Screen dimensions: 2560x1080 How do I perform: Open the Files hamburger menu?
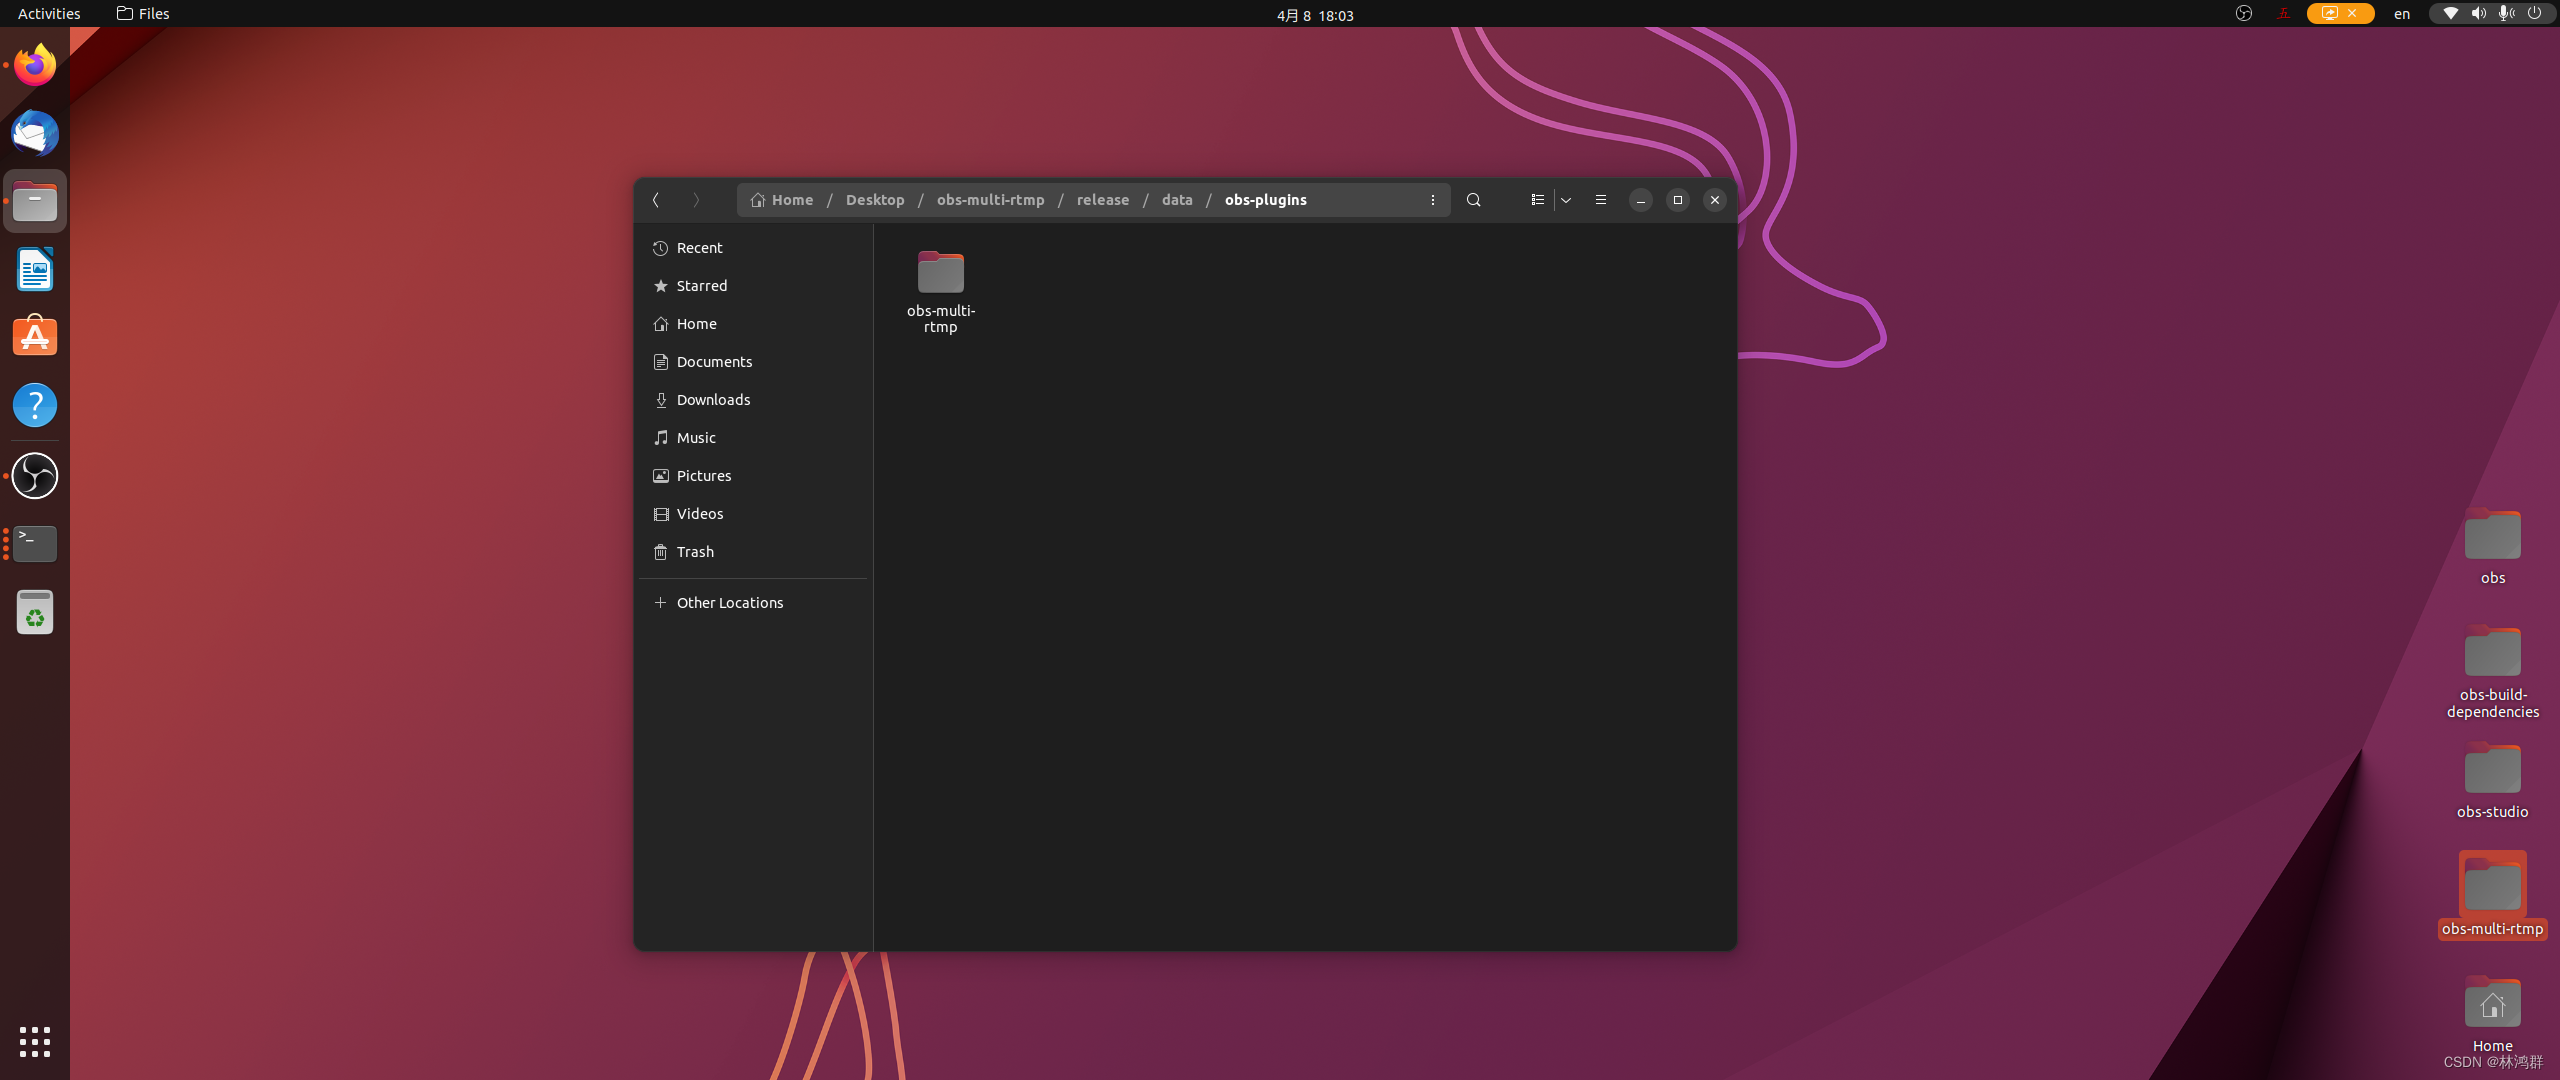coord(1601,200)
